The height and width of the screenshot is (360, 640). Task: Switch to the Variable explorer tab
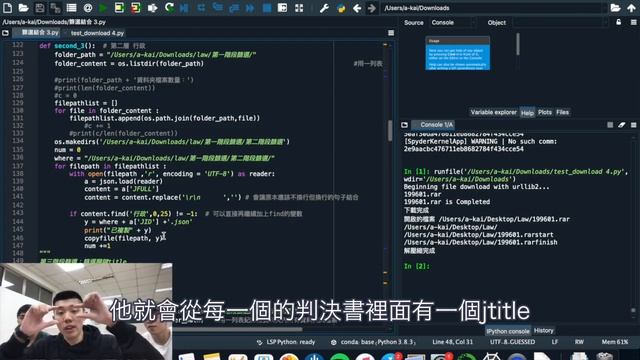click(x=493, y=112)
